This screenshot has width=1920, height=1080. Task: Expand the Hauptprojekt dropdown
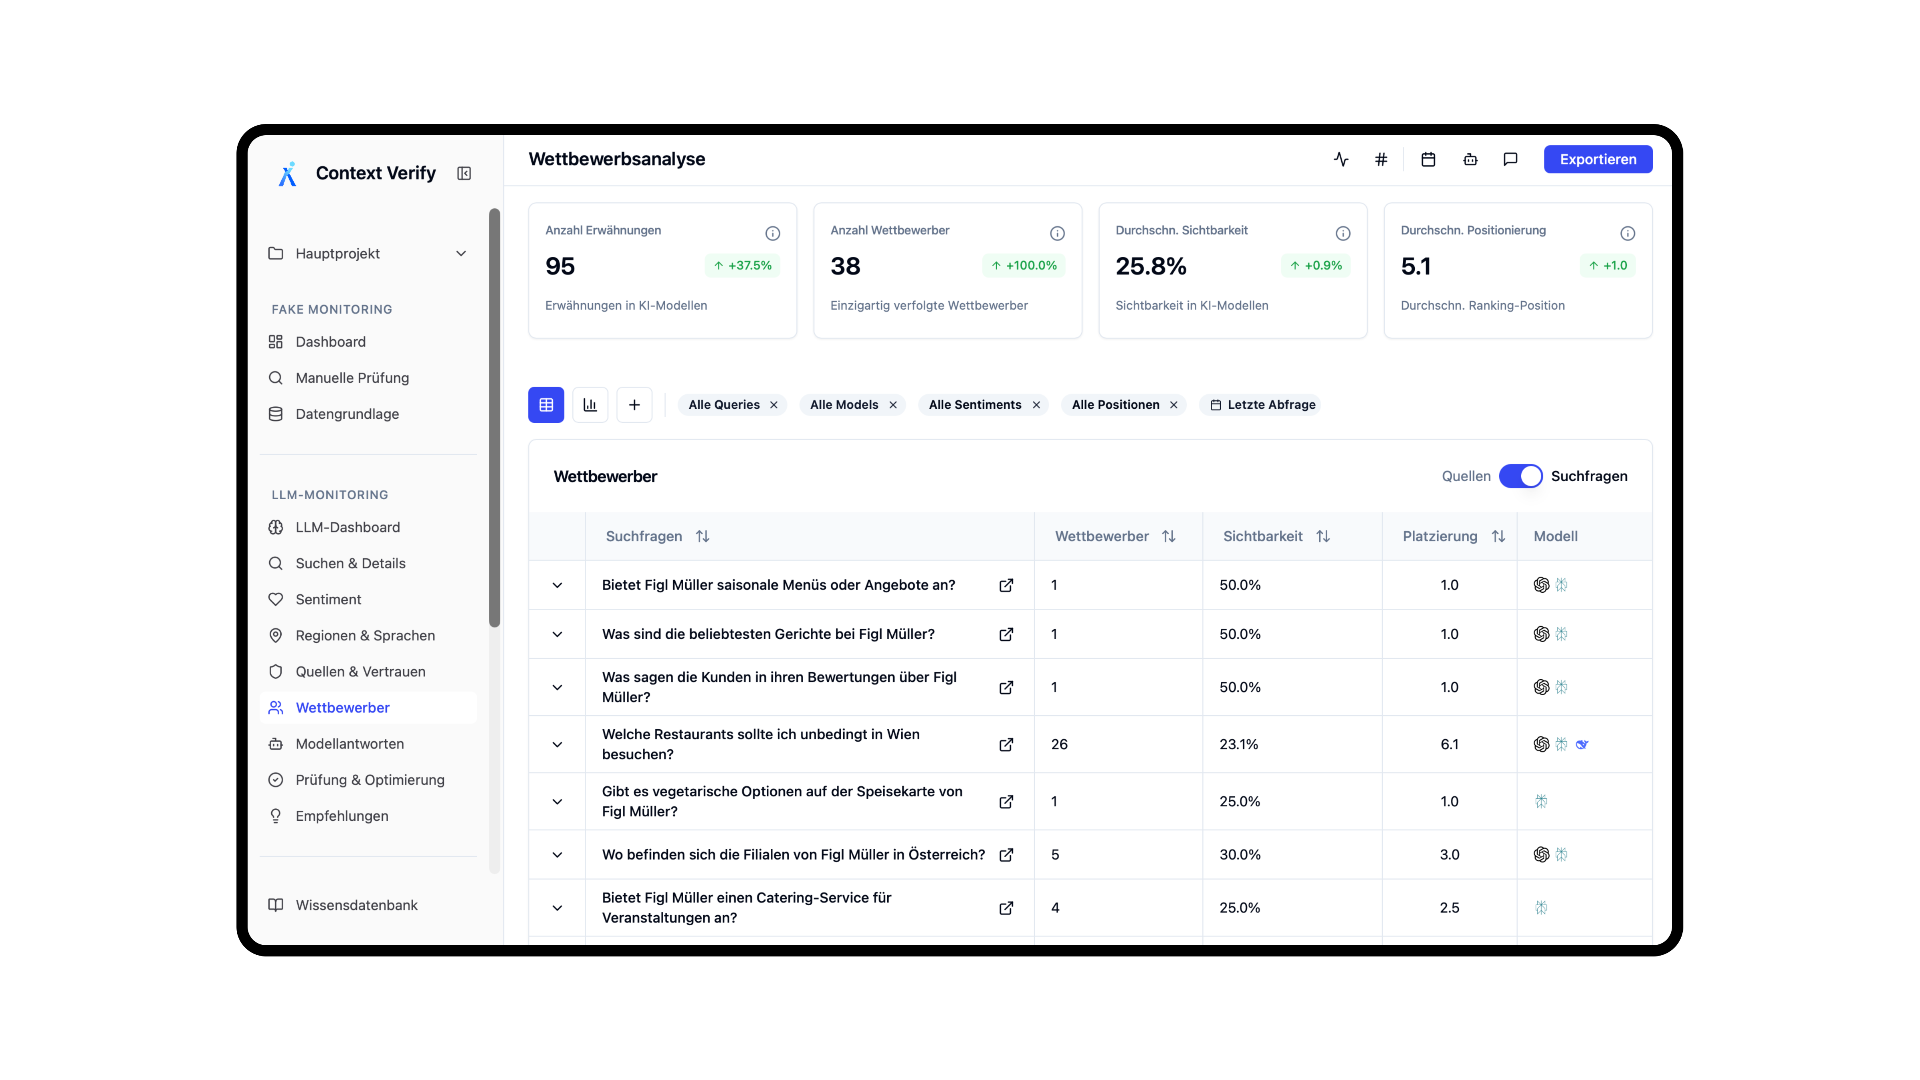[x=461, y=253]
